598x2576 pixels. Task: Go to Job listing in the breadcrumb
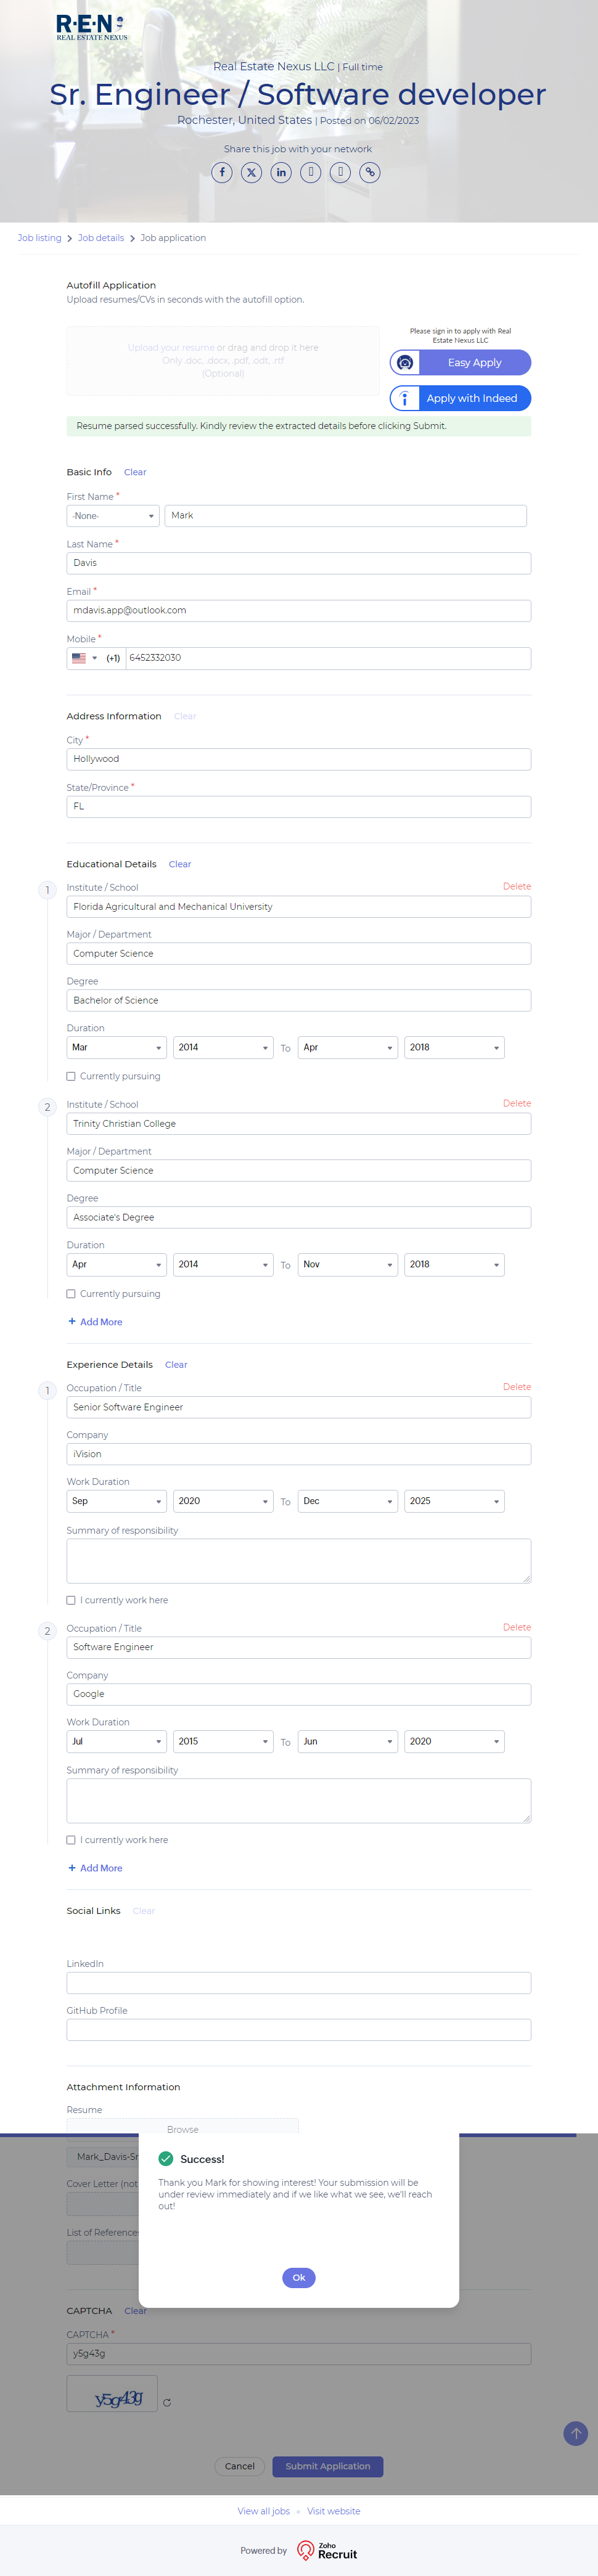[x=39, y=238]
